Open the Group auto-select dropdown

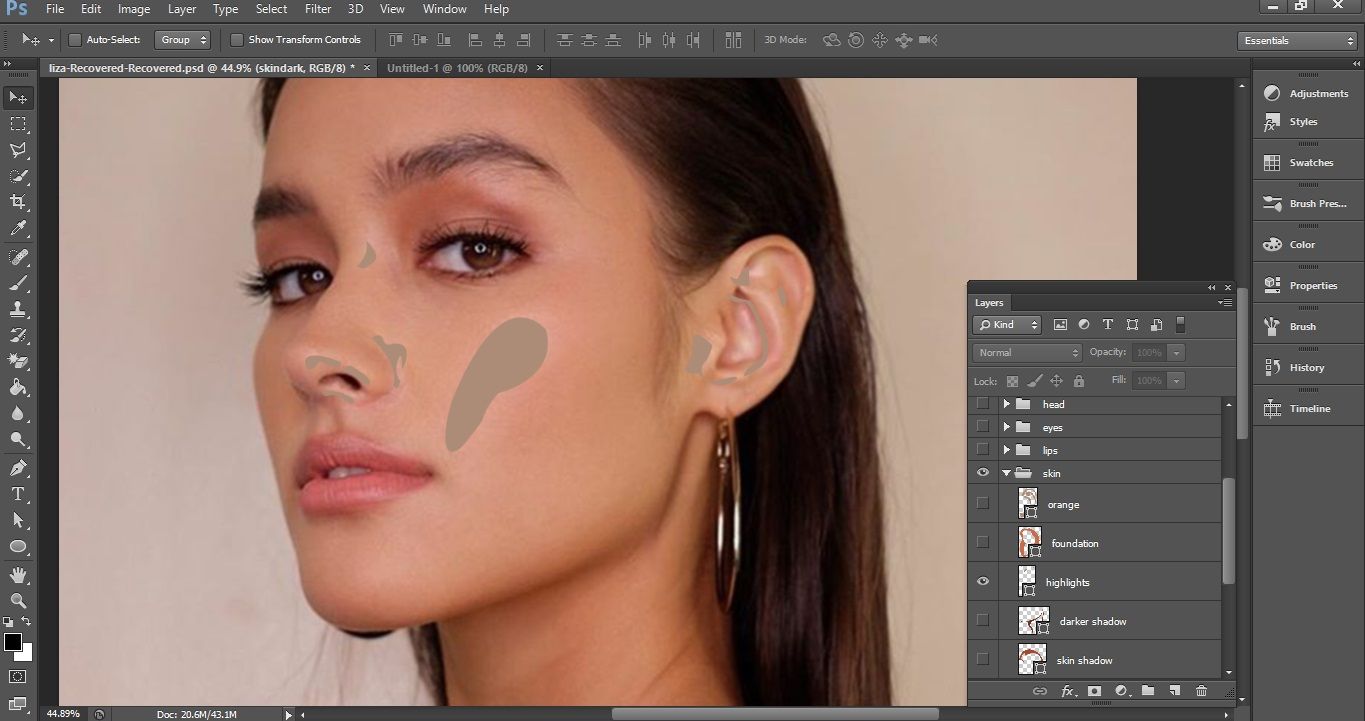point(184,40)
